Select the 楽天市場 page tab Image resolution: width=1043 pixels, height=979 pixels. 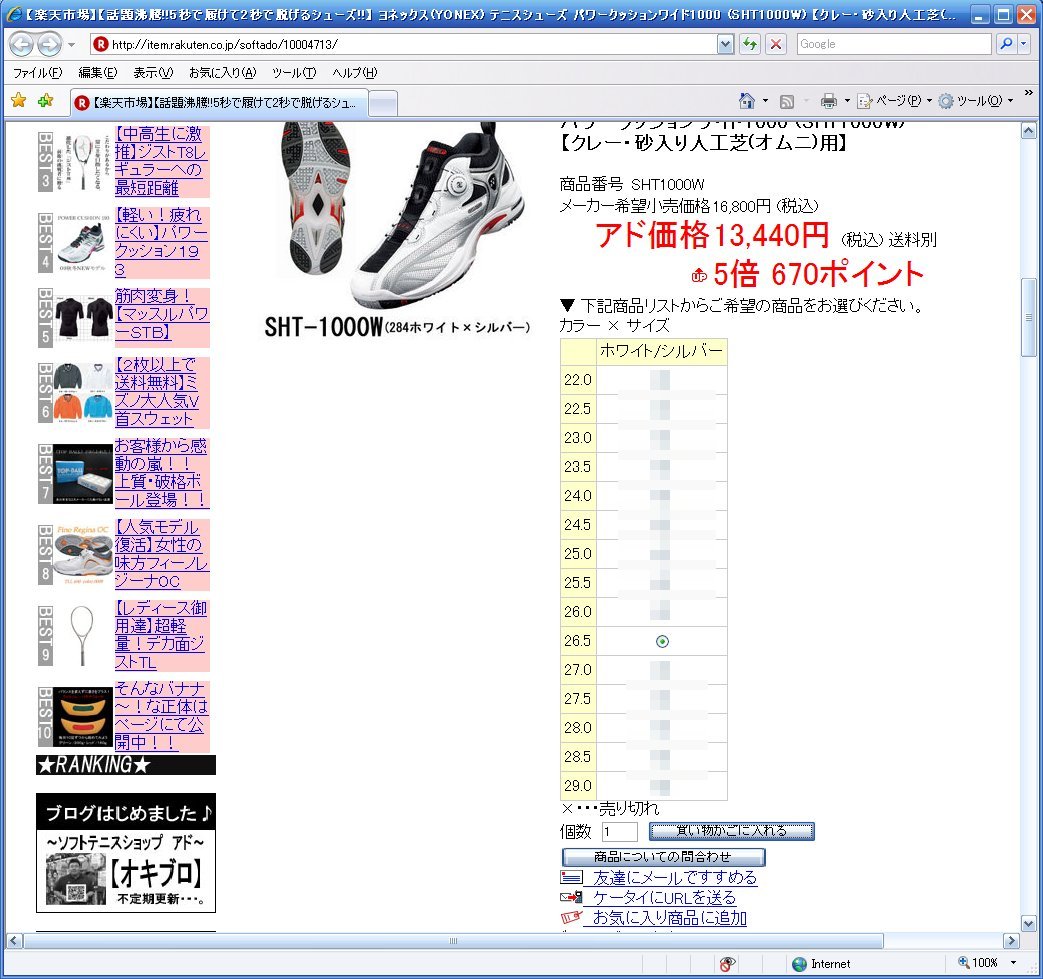pos(218,102)
